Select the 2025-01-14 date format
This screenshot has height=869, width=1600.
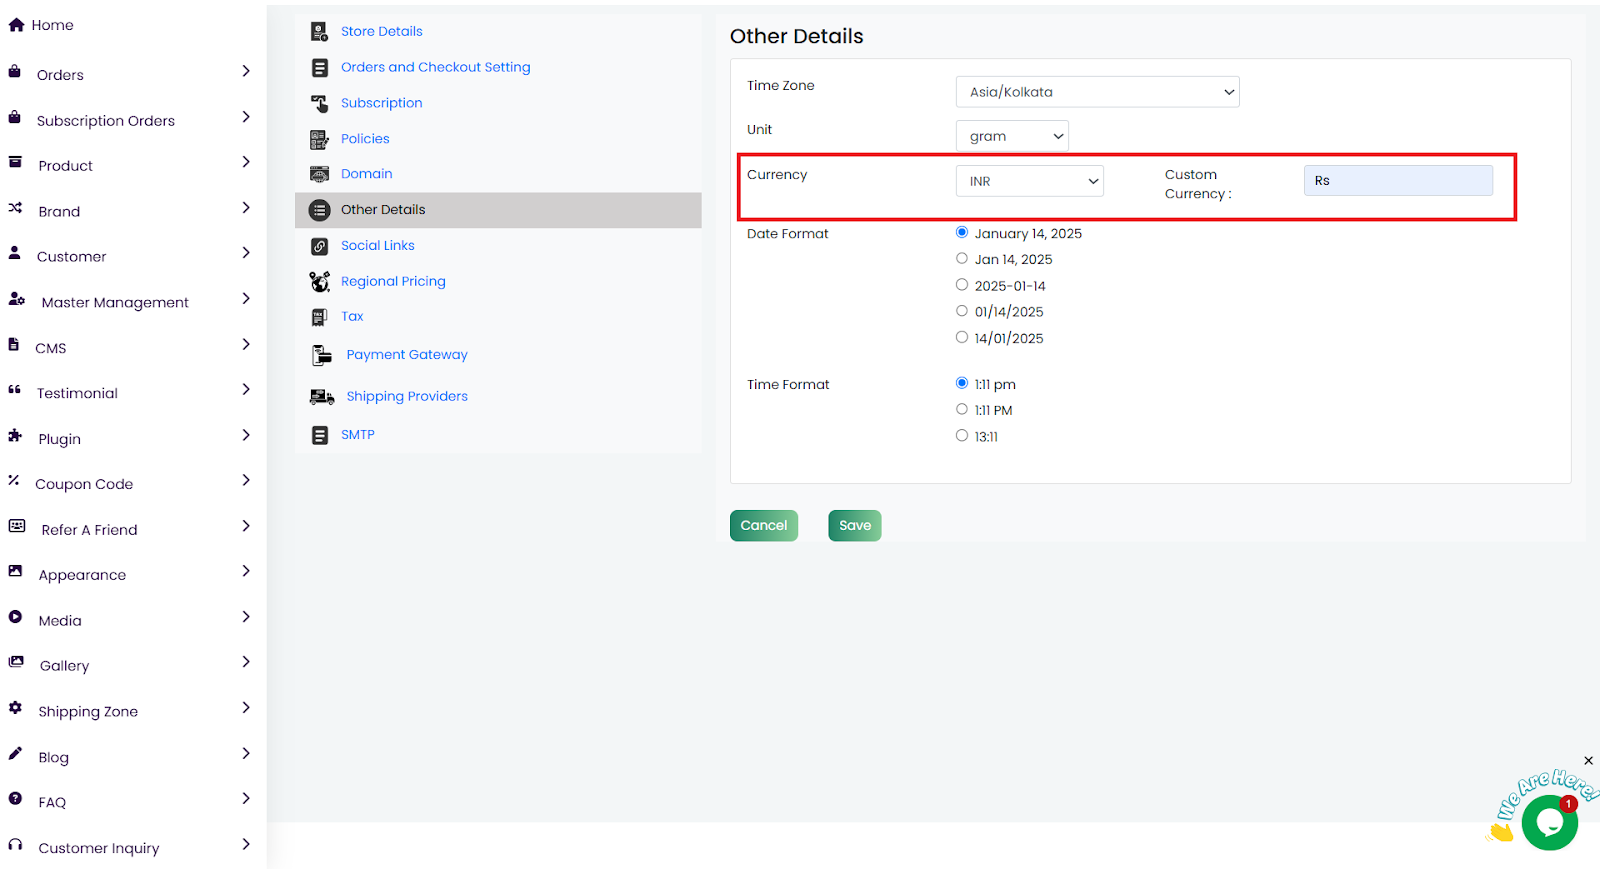[962, 285]
